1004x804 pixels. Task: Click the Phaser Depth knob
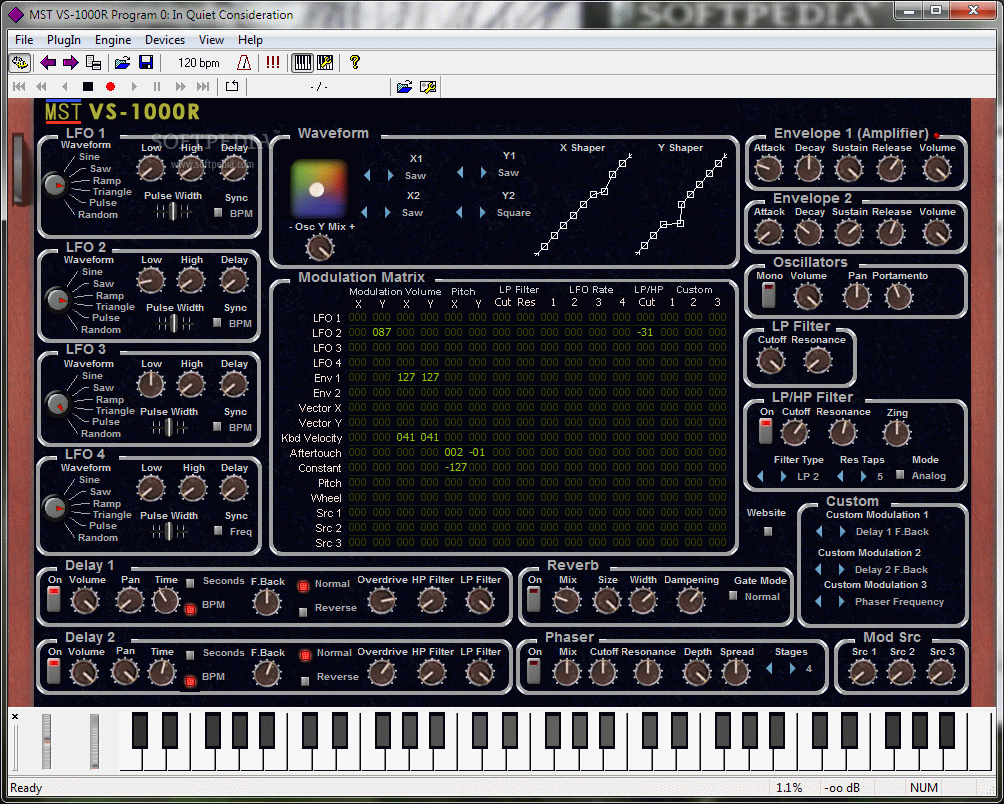697,673
